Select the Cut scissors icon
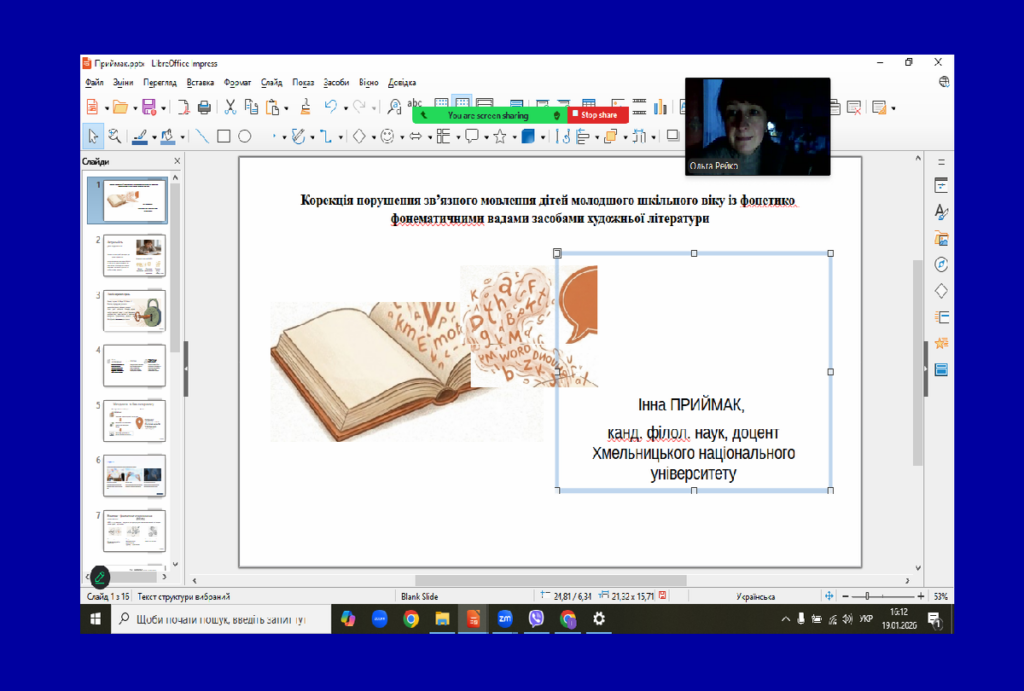Screen dimensions: 1024x691 (230, 107)
